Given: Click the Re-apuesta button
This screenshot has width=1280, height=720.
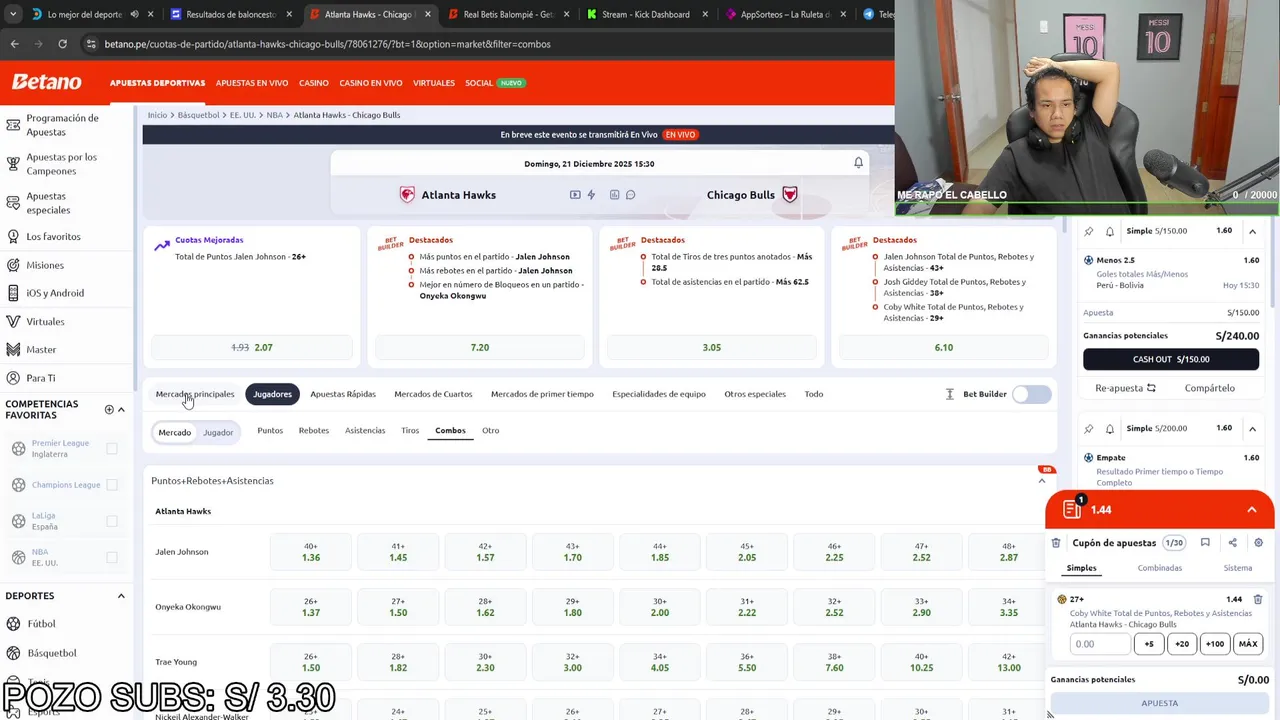Looking at the screenshot, I should click(x=1124, y=388).
